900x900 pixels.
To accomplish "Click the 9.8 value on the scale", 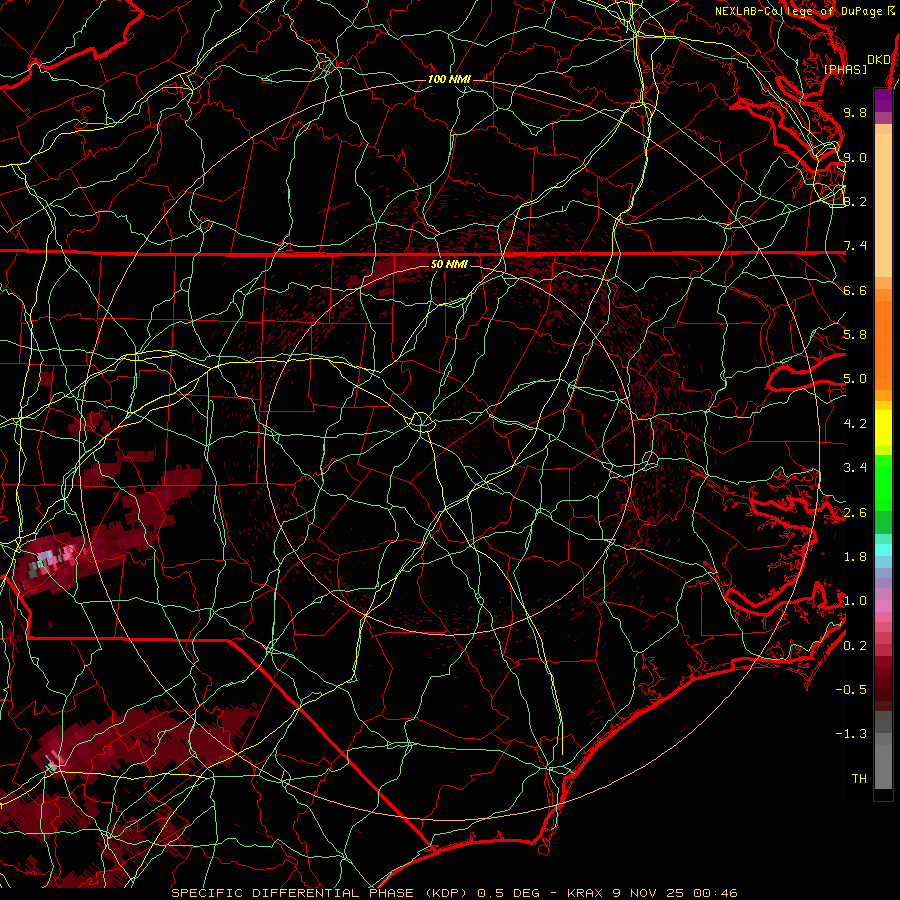I will tap(855, 112).
